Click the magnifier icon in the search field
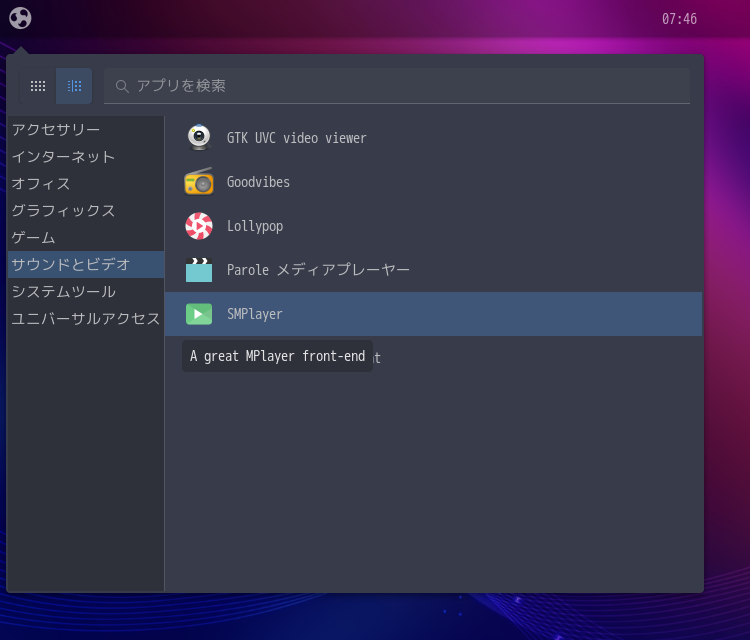 point(122,86)
